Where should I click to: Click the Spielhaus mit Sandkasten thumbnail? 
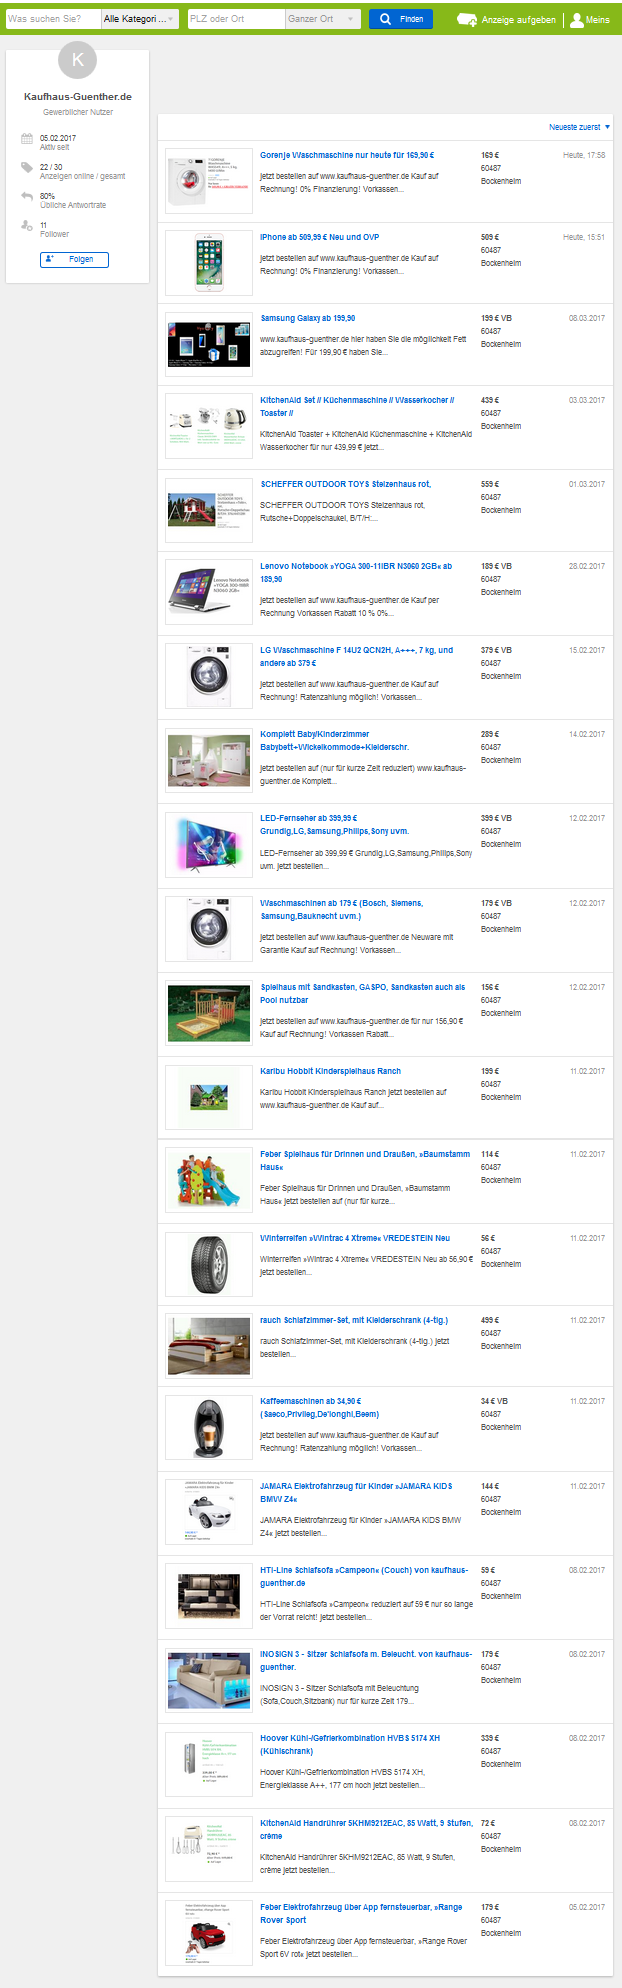(x=209, y=1013)
